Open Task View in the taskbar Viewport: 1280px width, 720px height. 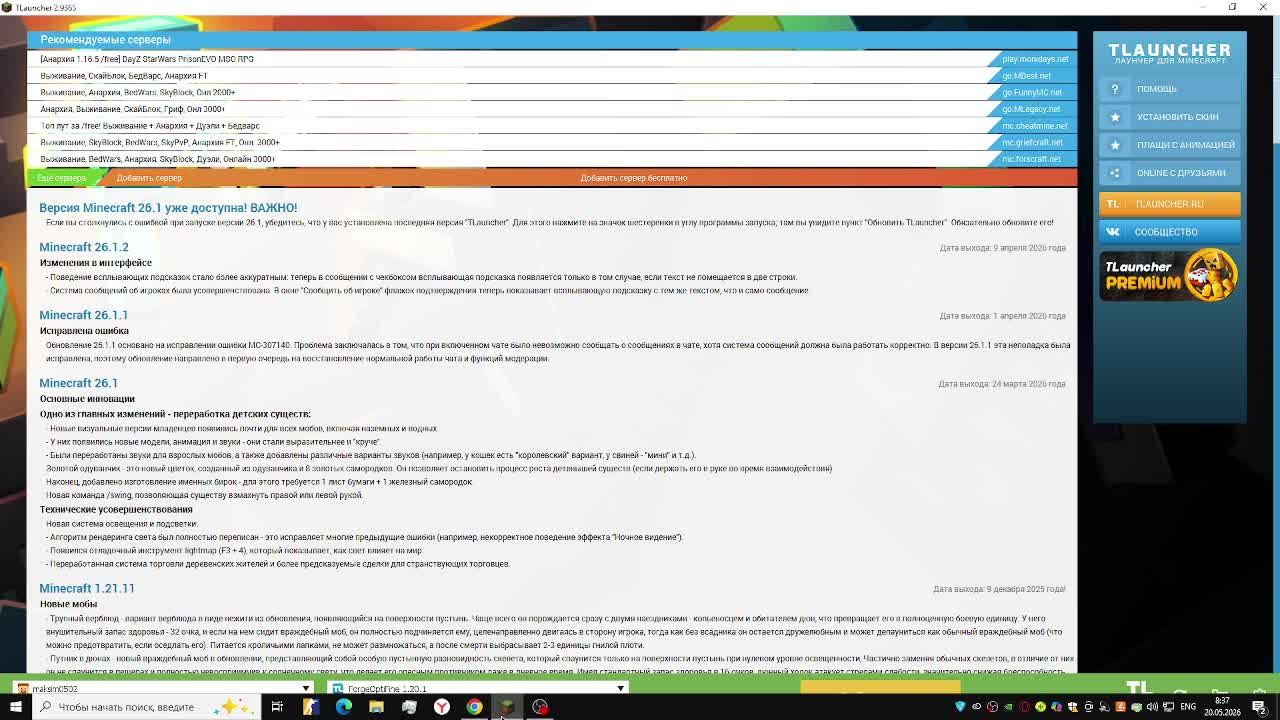[277, 707]
